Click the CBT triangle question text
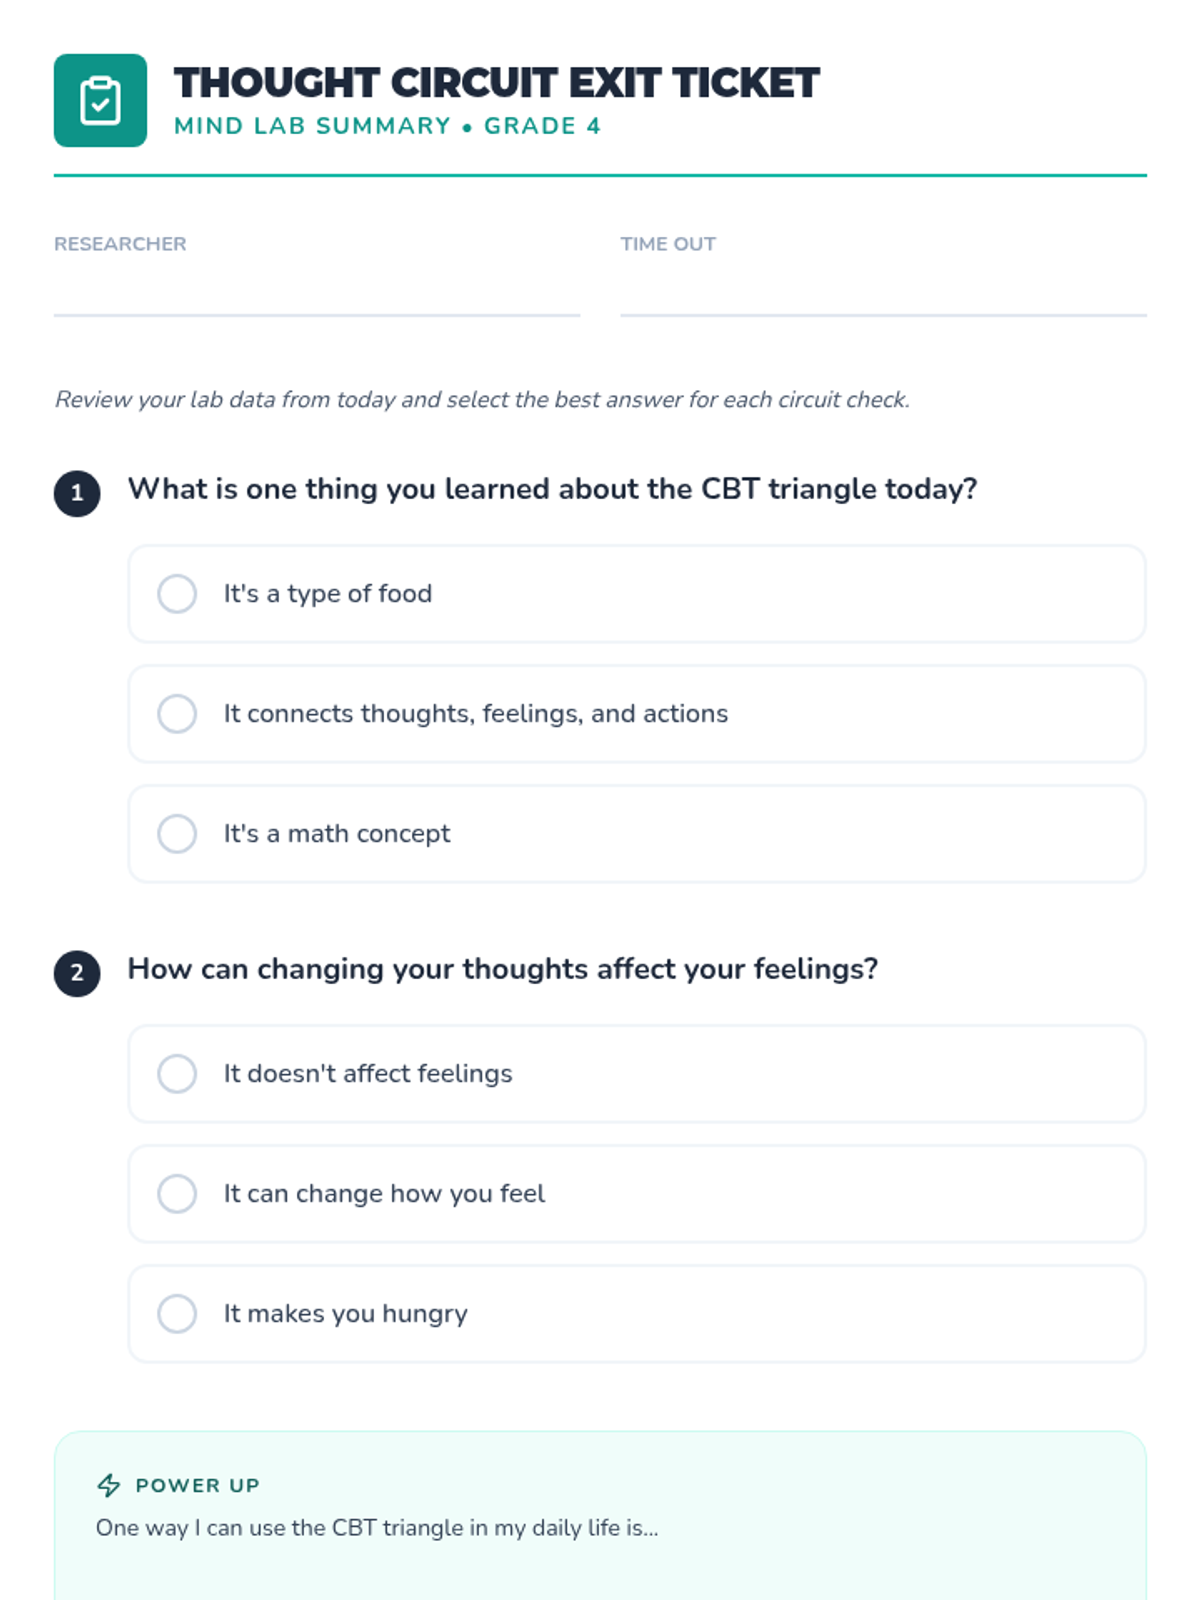Image resolution: width=1200 pixels, height=1600 pixels. pos(552,489)
